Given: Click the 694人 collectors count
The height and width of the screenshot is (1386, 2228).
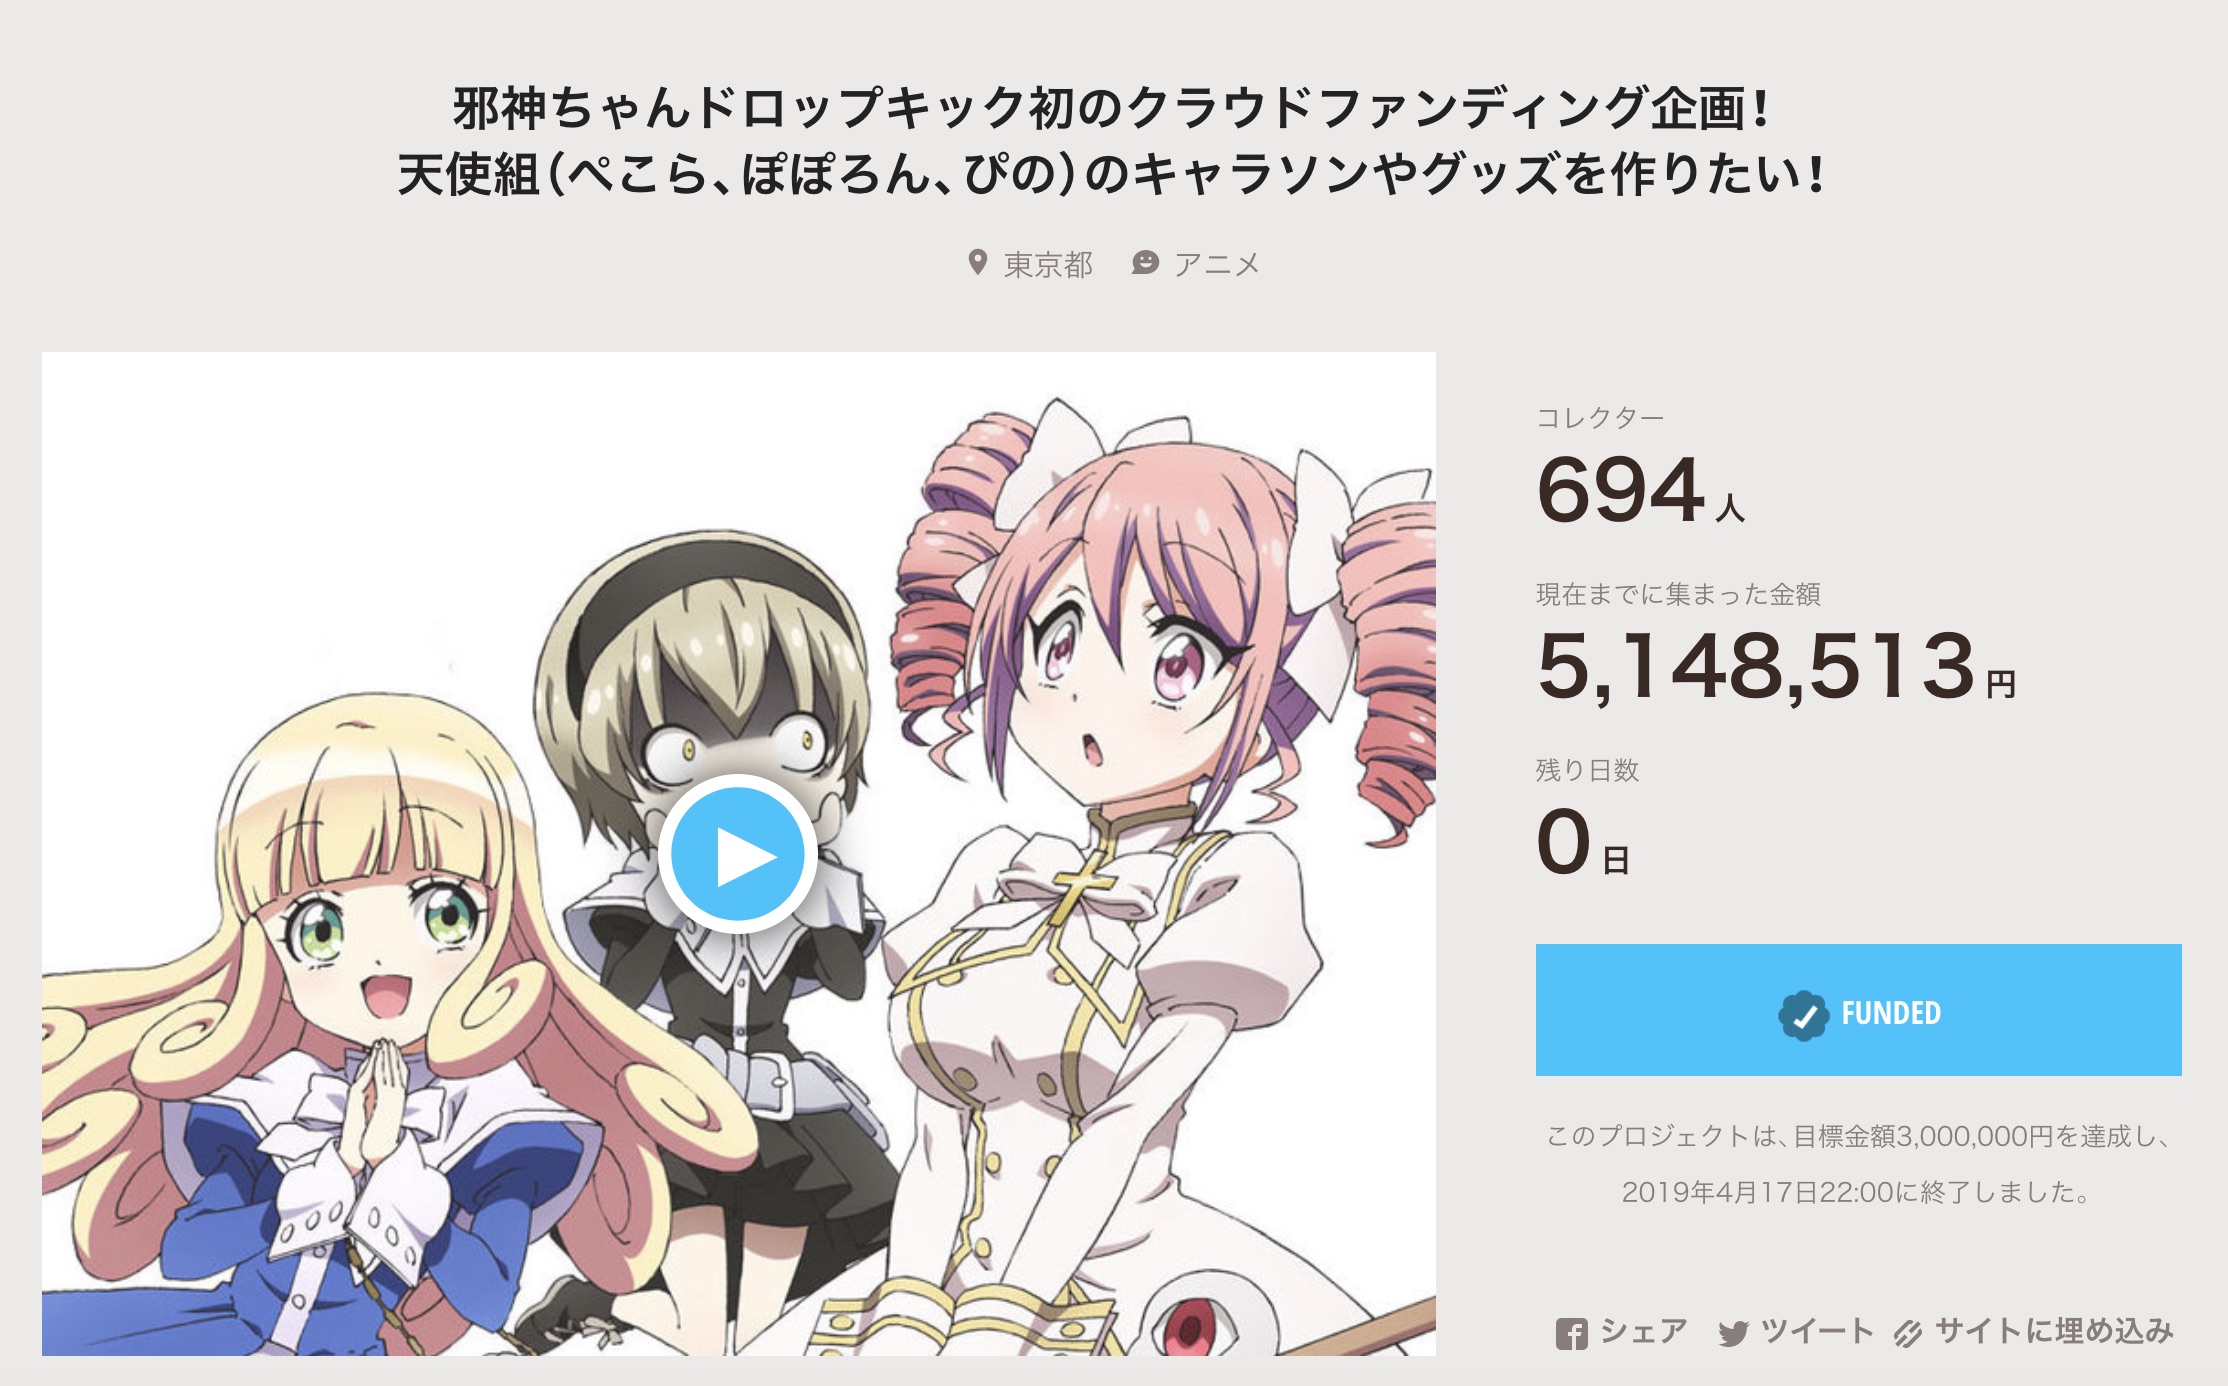Looking at the screenshot, I should point(1641,490).
